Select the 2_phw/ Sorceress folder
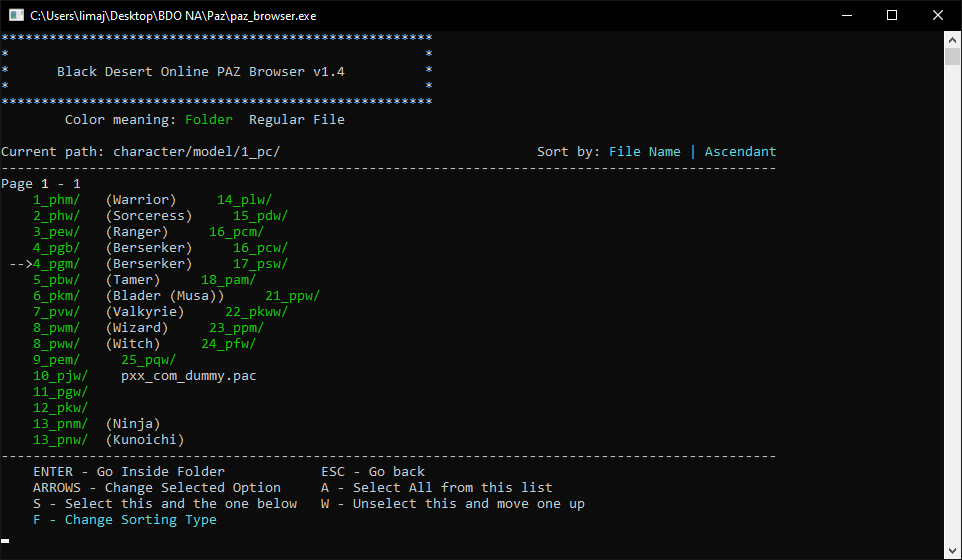962x560 pixels. (57, 216)
